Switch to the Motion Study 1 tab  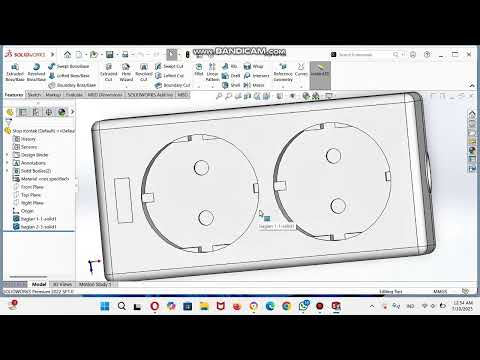[x=95, y=285]
